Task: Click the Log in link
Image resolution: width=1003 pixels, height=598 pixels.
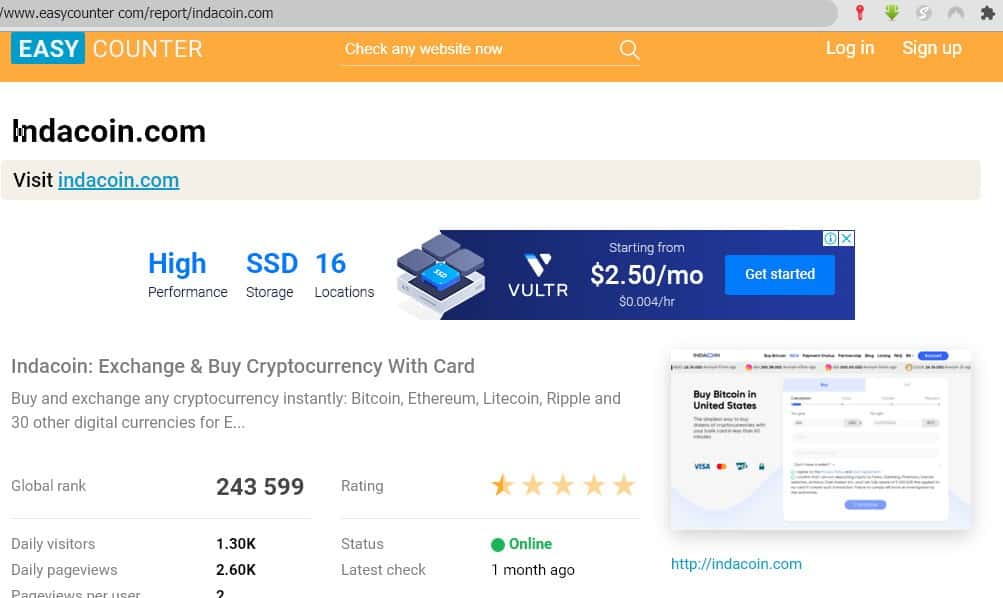Action: pos(849,48)
